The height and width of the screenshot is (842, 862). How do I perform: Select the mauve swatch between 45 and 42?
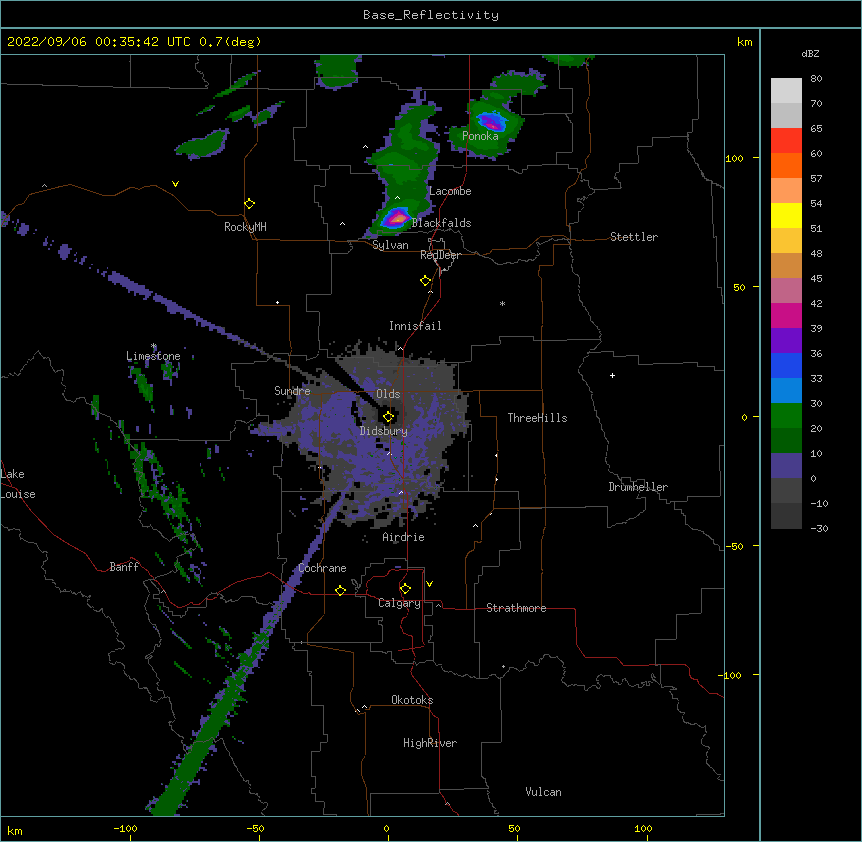(786, 290)
